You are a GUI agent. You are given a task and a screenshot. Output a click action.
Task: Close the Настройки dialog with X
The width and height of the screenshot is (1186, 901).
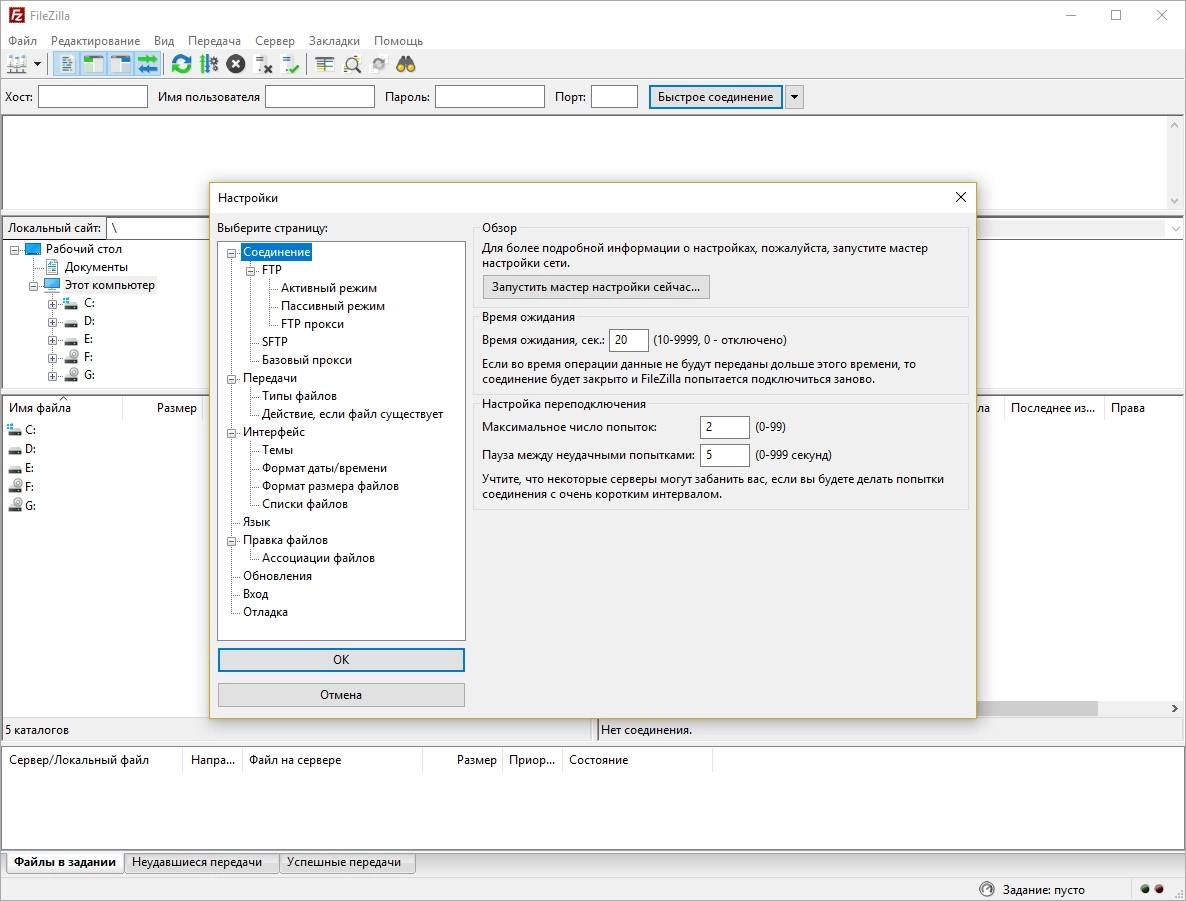(961, 197)
